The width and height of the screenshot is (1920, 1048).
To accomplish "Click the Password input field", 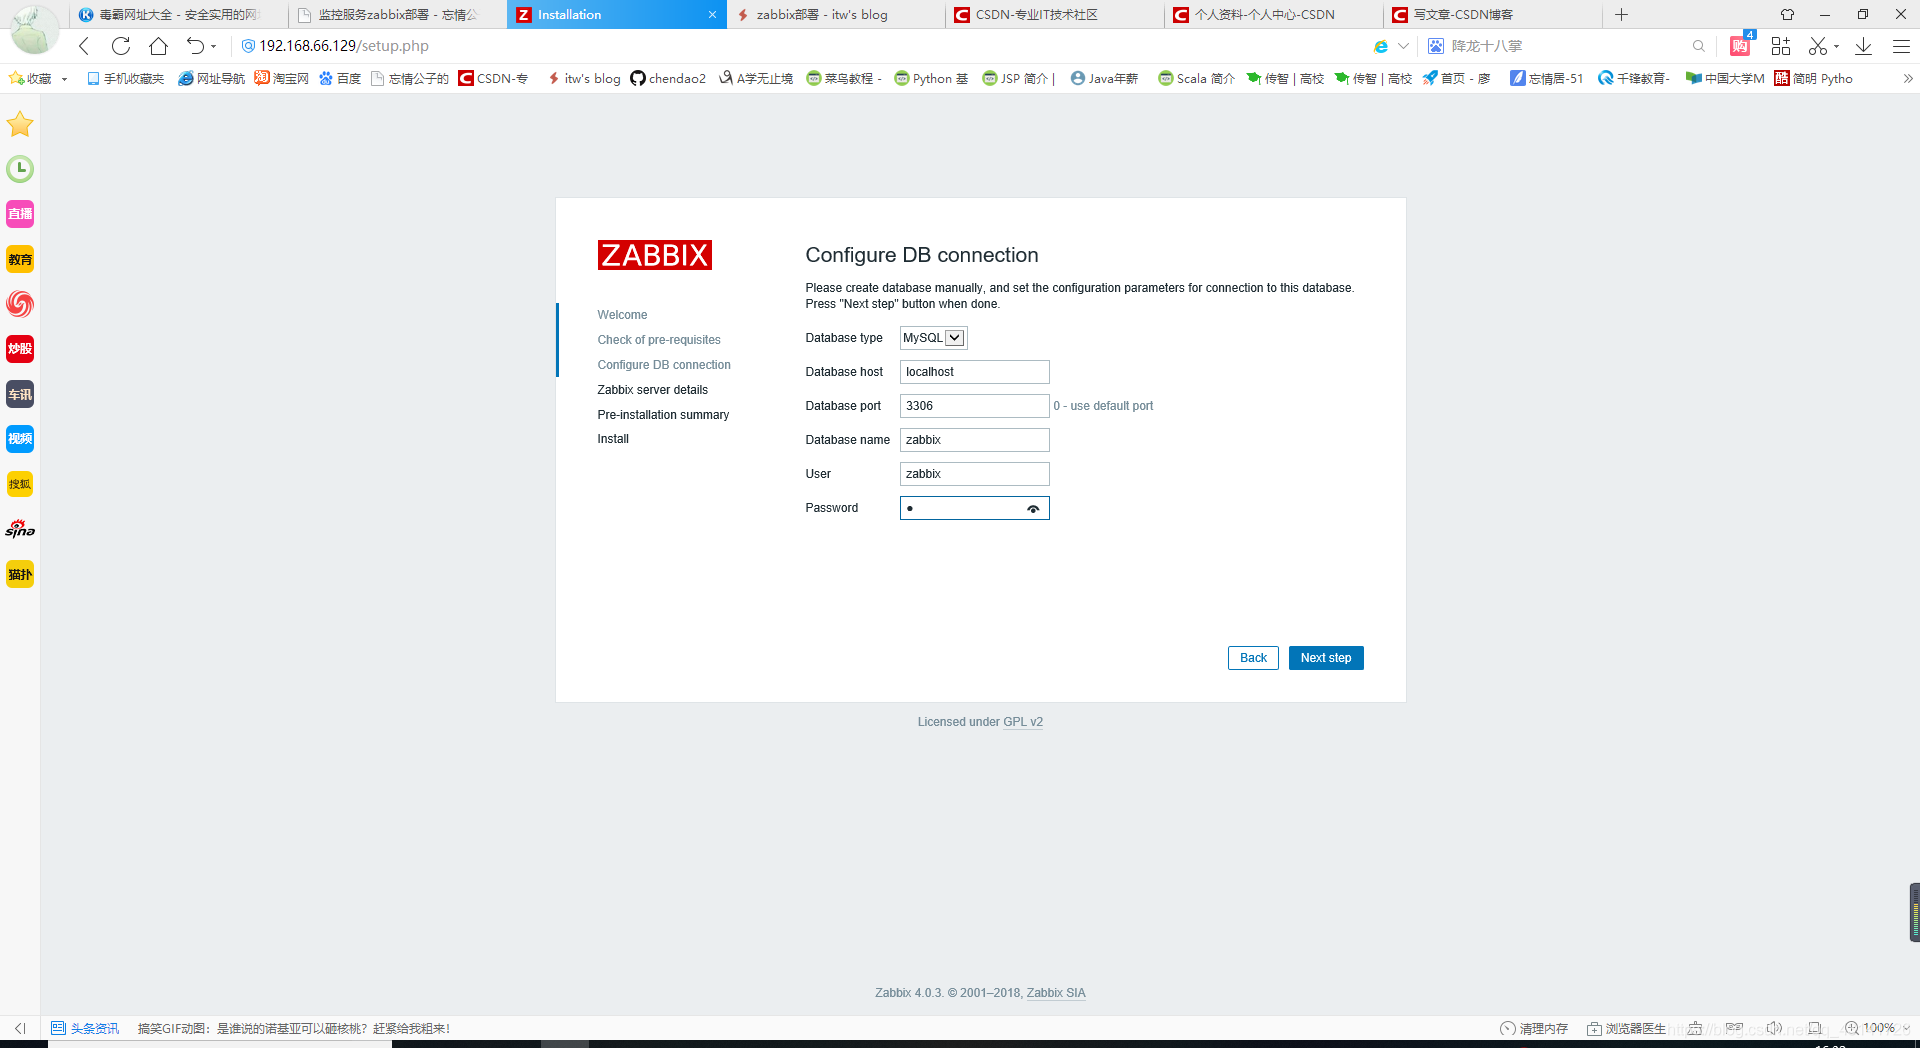I will point(974,508).
